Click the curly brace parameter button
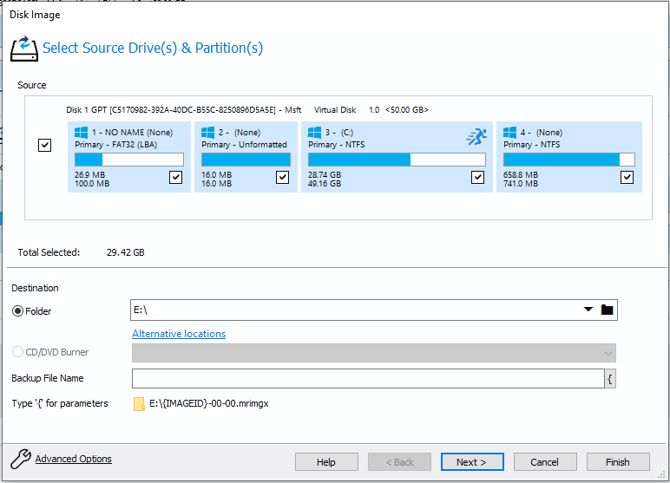 (x=610, y=379)
